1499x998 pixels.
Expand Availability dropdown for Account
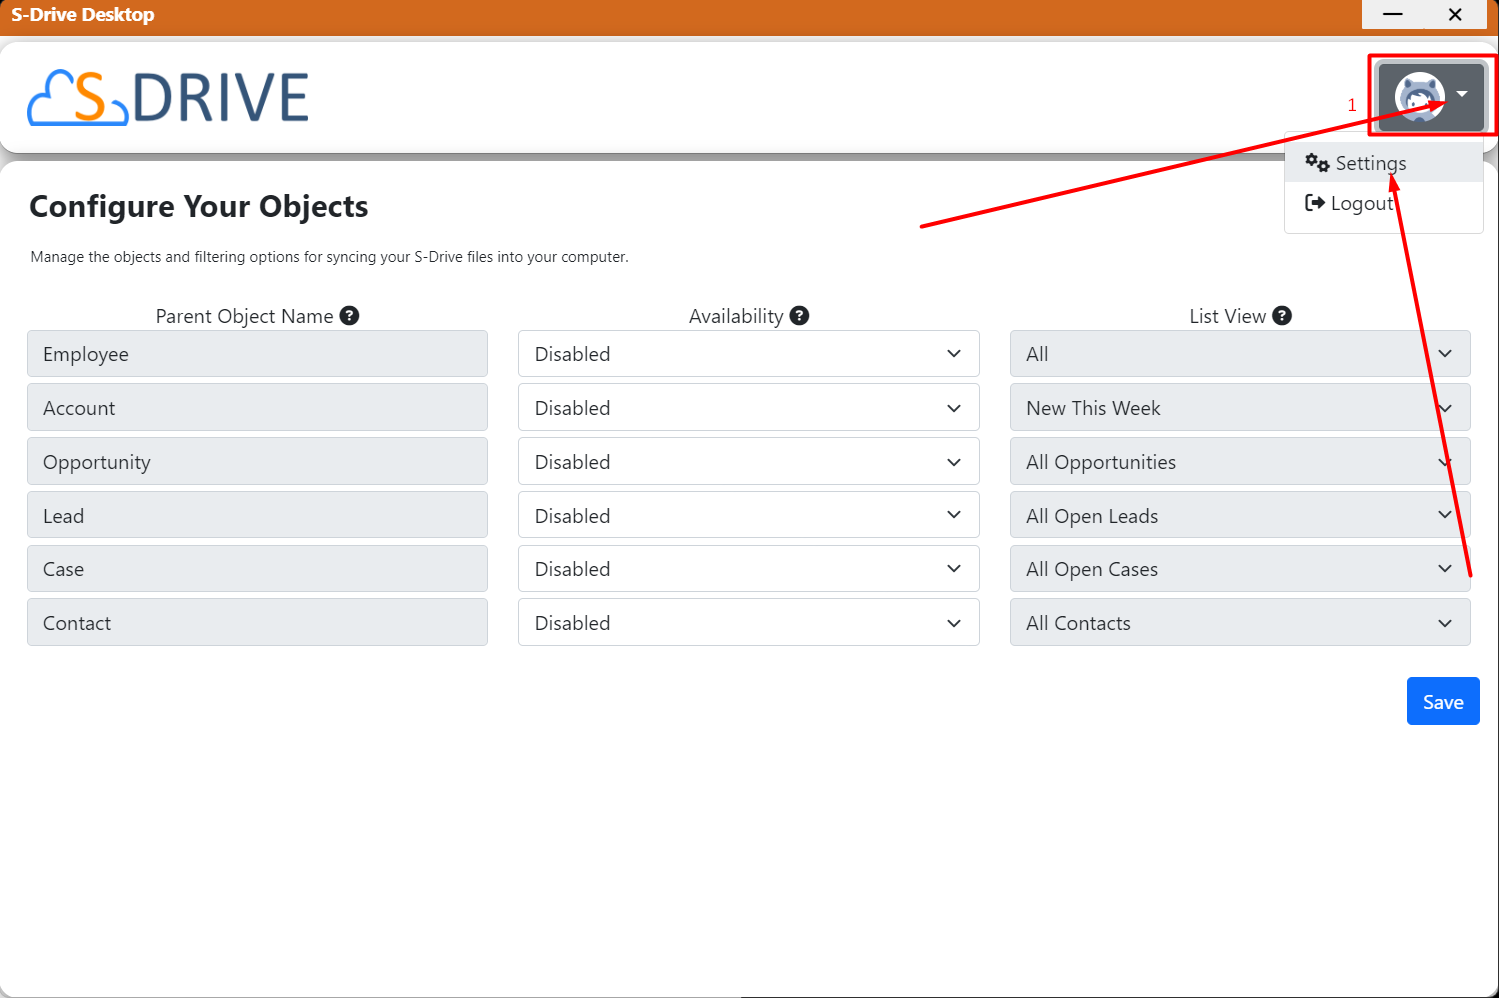point(748,408)
